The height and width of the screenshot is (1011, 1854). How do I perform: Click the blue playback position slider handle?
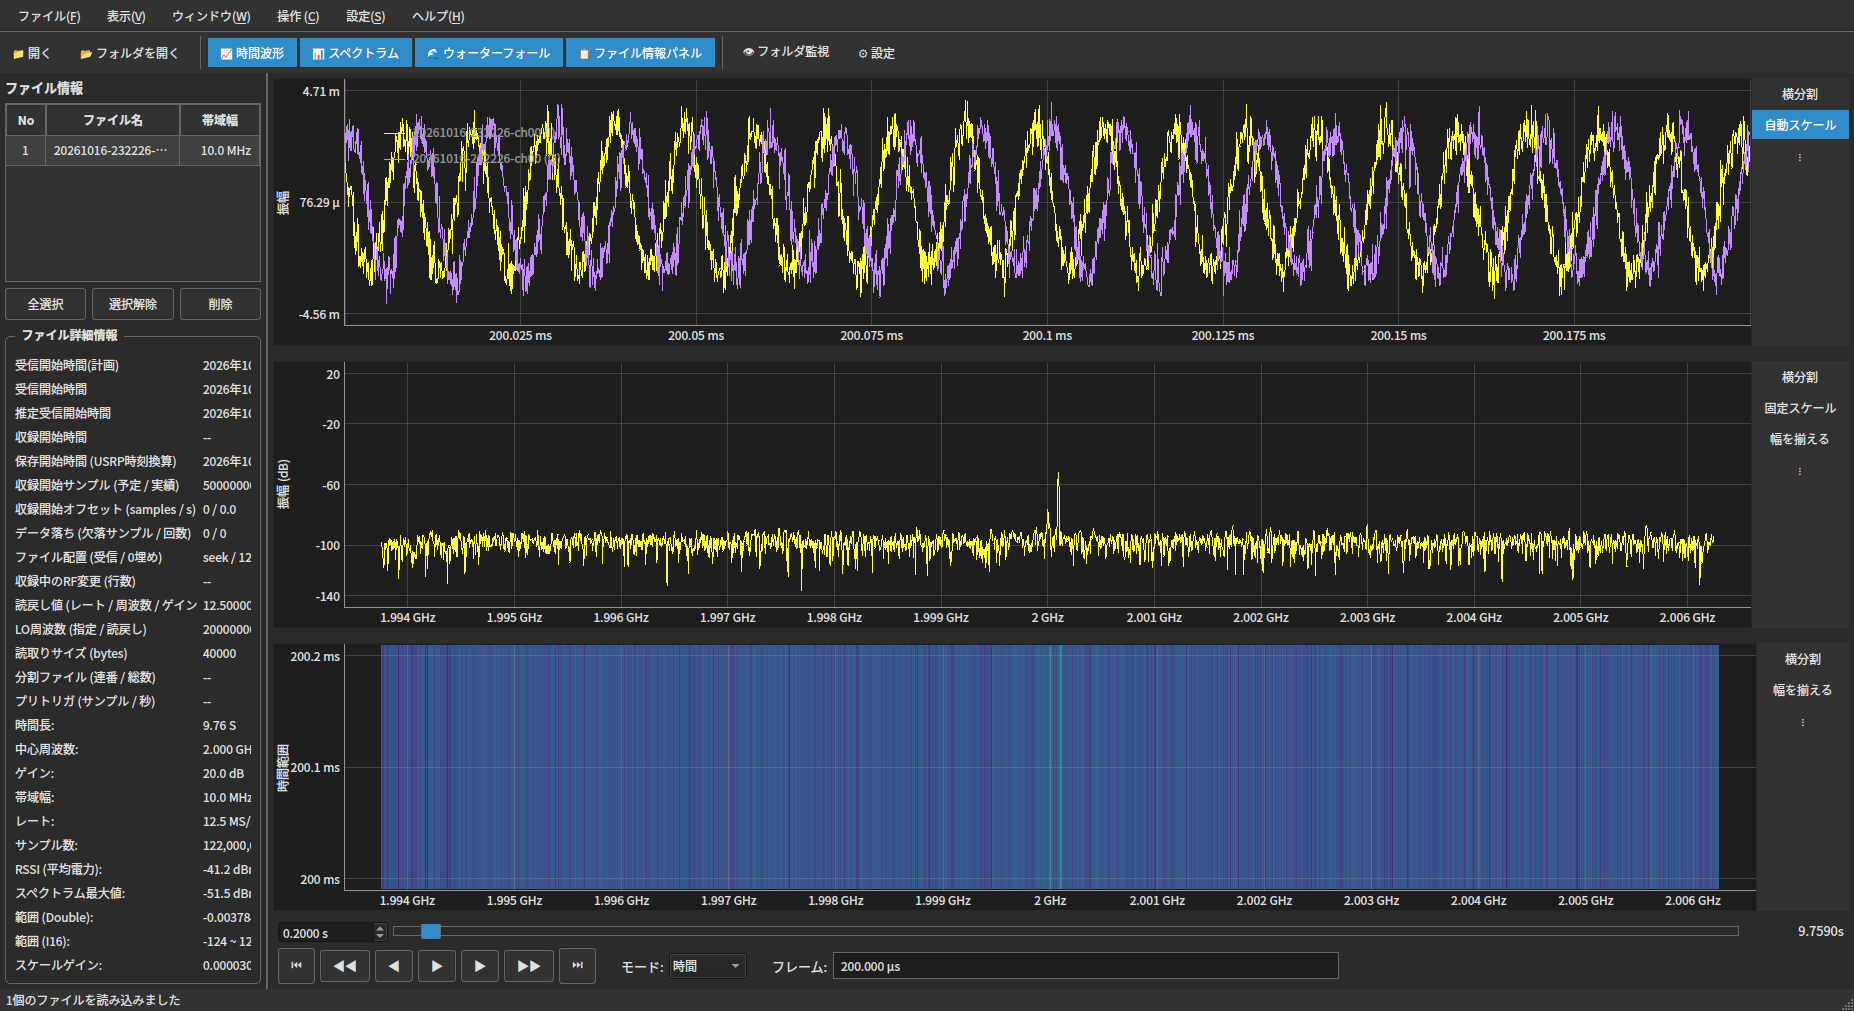431,931
